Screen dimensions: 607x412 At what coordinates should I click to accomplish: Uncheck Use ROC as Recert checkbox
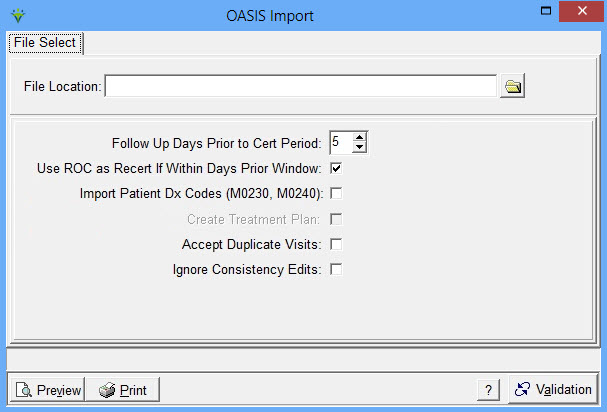tap(337, 168)
